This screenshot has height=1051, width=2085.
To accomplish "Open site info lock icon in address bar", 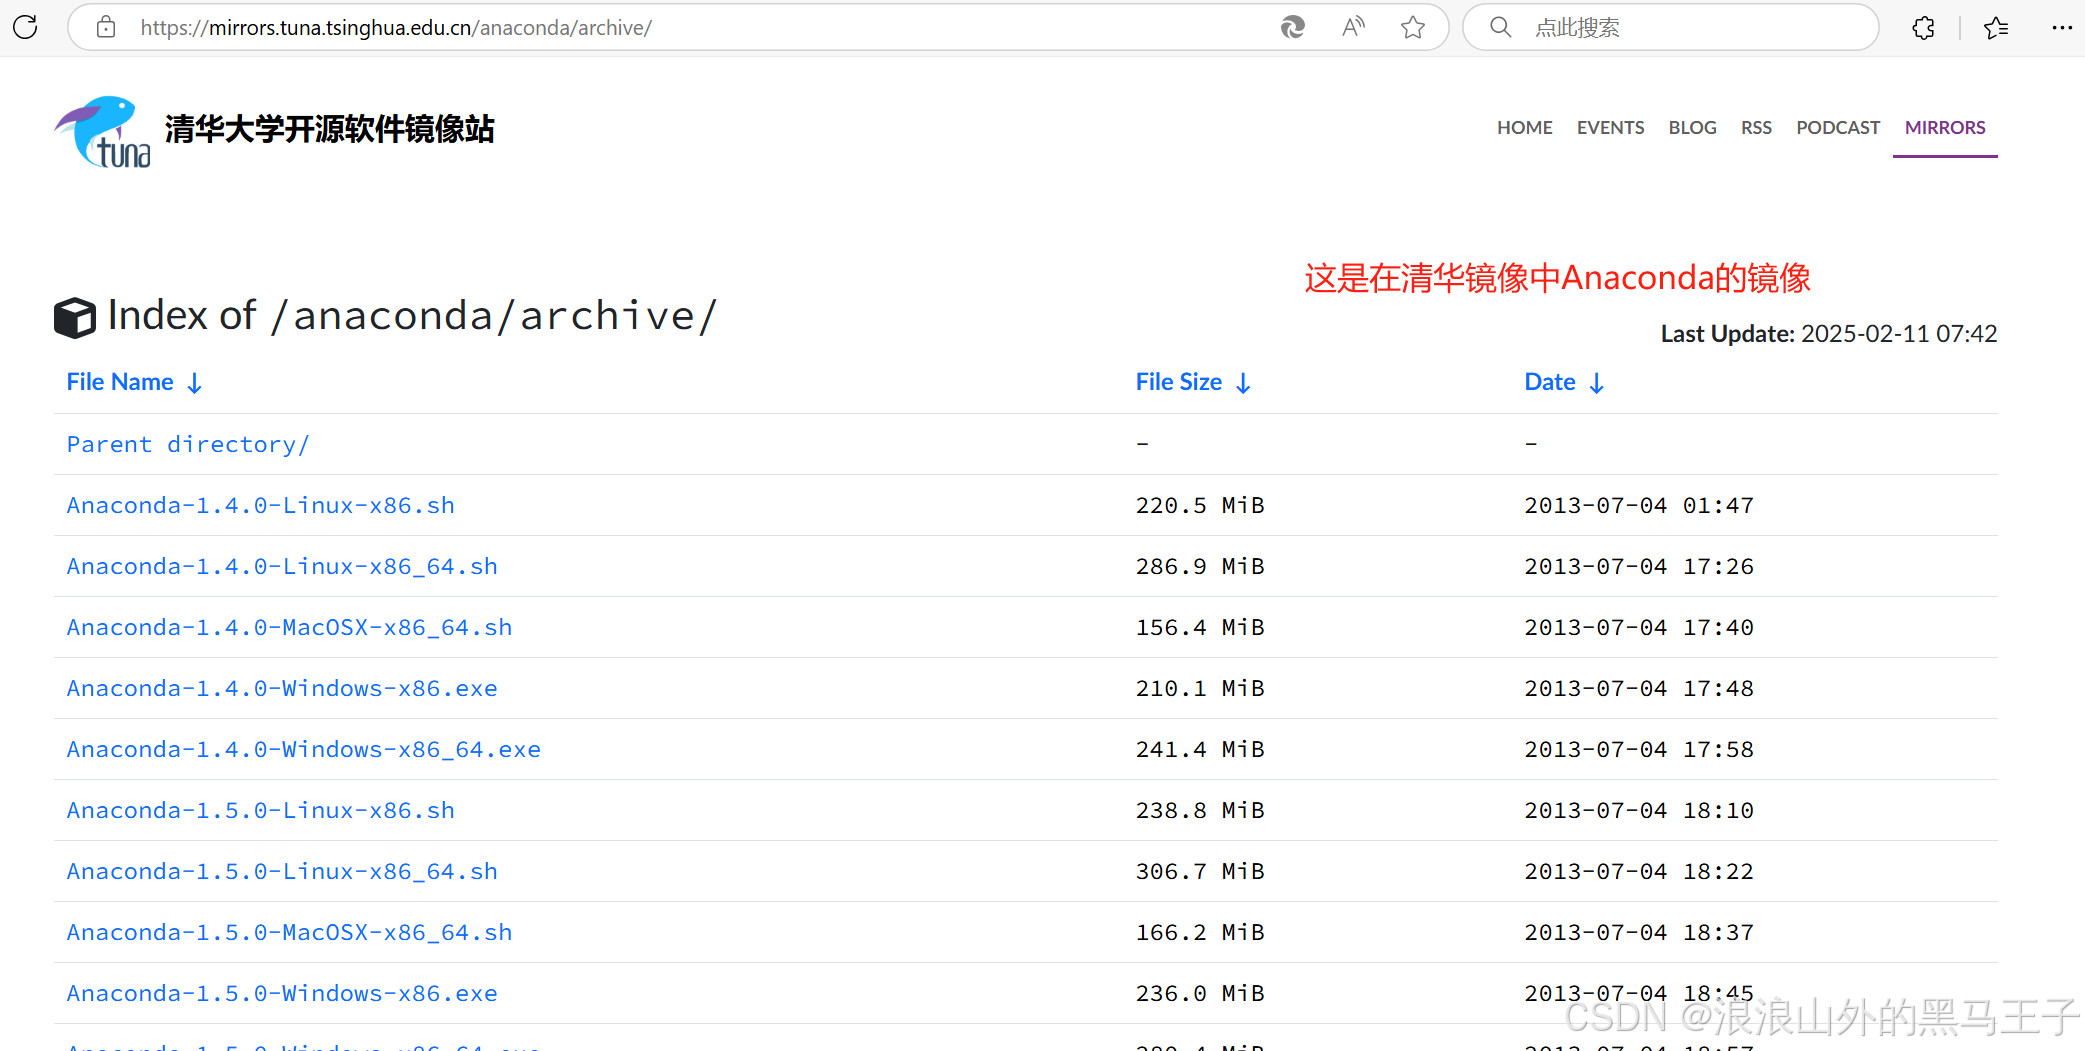I will (x=106, y=27).
